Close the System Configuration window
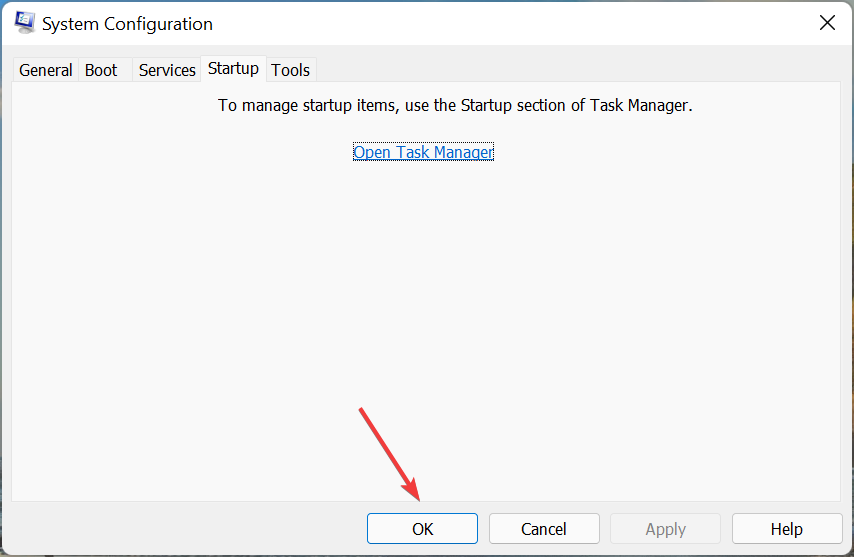The width and height of the screenshot is (854, 557). pyautogui.click(x=827, y=23)
